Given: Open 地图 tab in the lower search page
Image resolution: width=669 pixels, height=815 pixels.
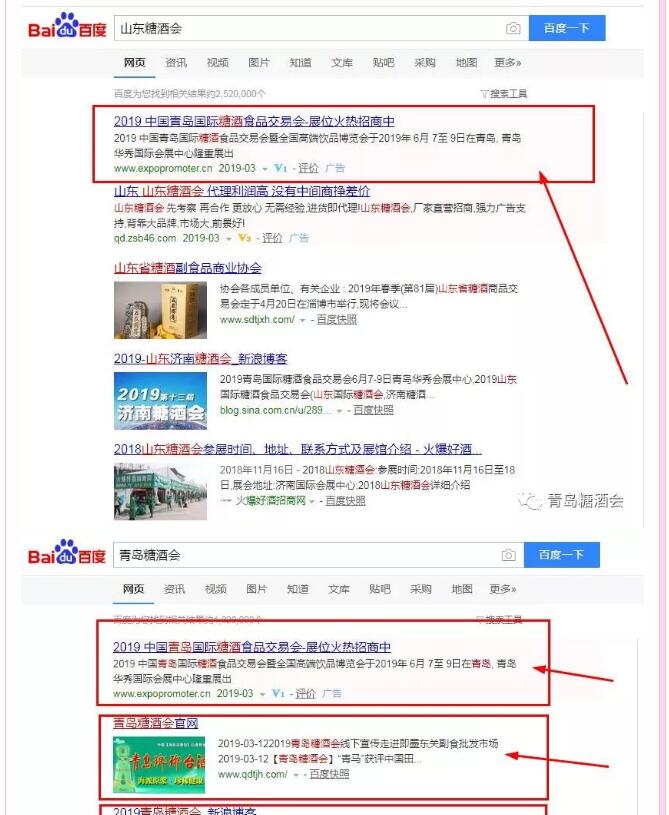Looking at the screenshot, I should [x=462, y=589].
